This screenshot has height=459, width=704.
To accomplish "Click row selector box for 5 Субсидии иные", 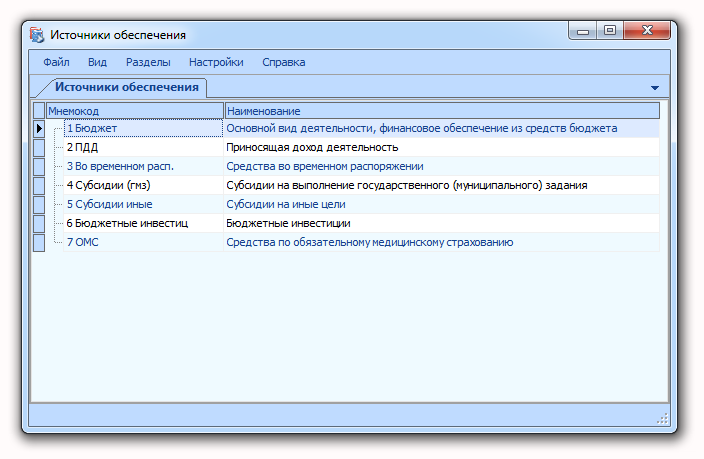I will pos(39,204).
